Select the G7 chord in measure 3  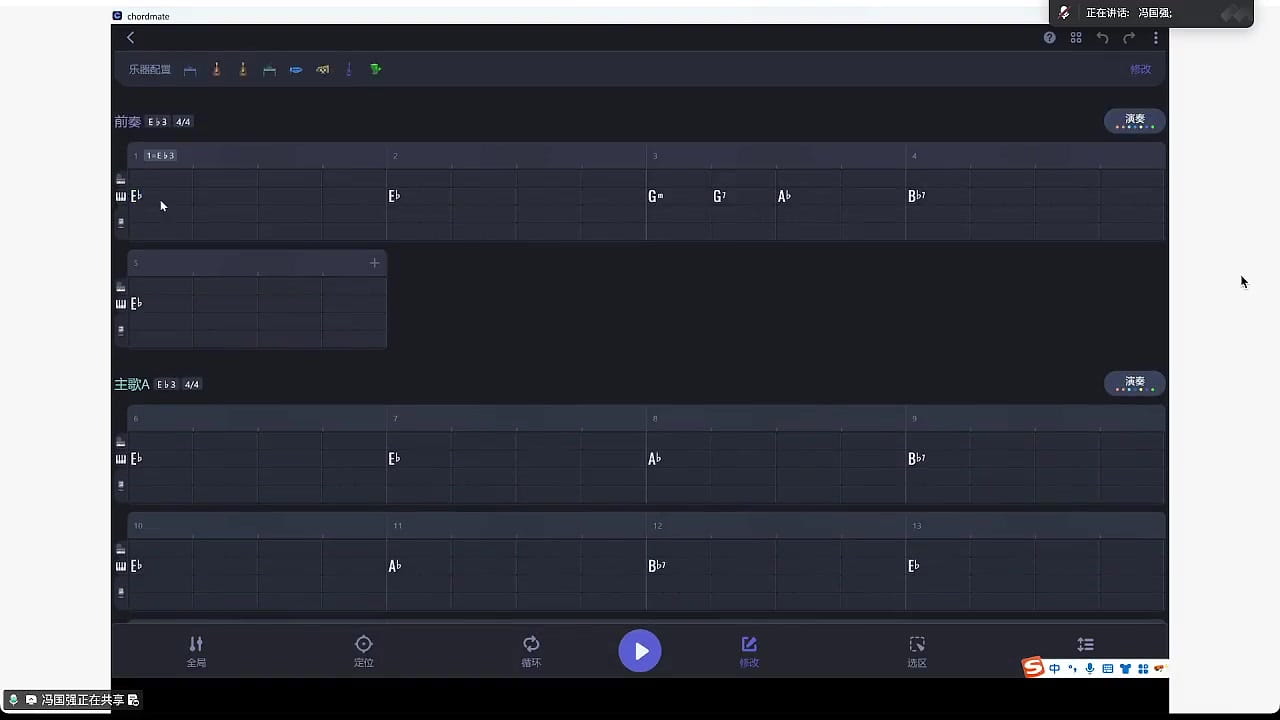coord(720,196)
